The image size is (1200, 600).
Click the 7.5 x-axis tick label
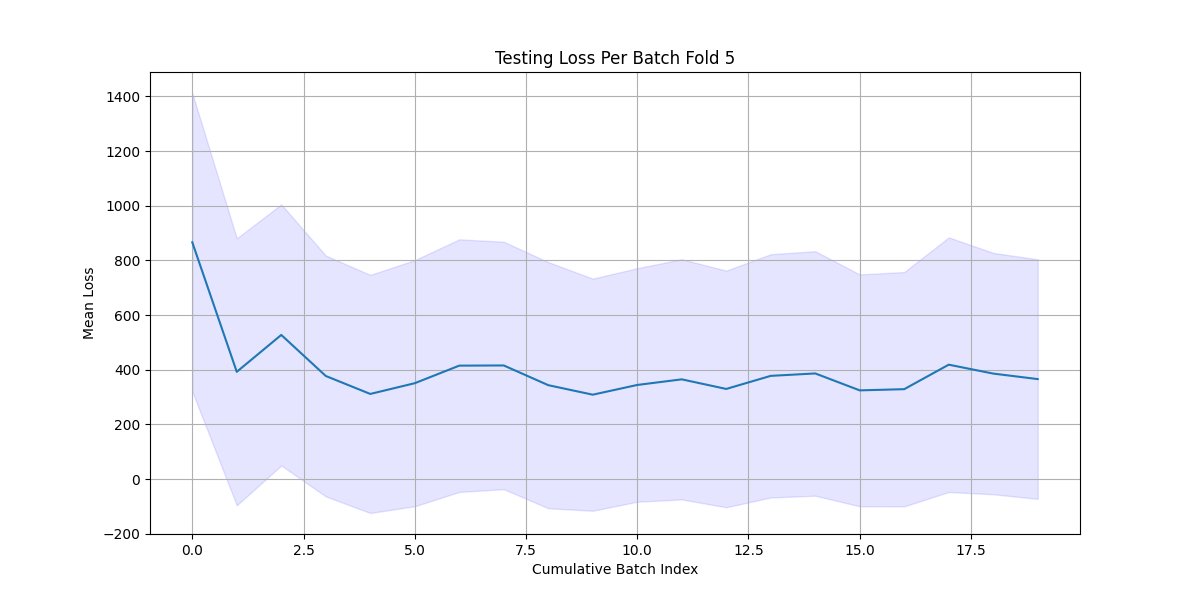(x=526, y=549)
